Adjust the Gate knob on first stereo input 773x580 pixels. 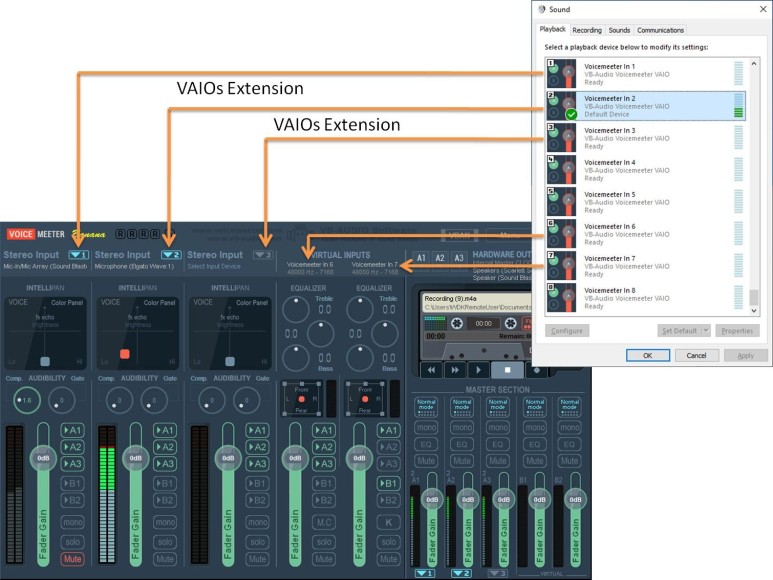point(62,400)
